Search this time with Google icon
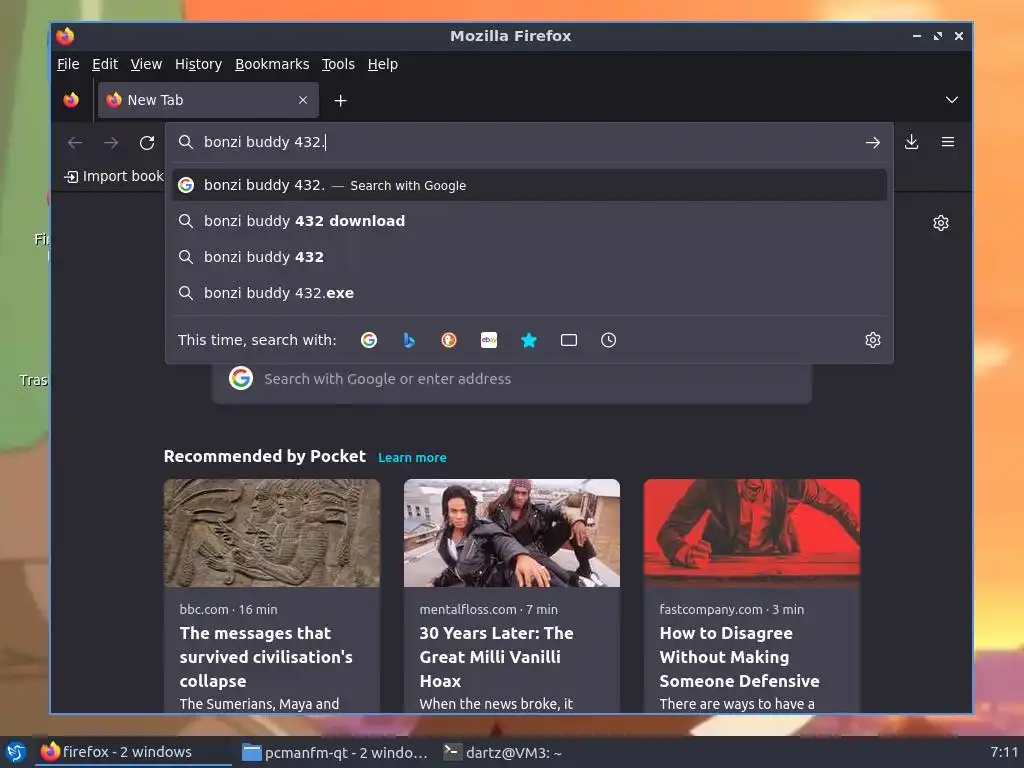 pos(369,340)
